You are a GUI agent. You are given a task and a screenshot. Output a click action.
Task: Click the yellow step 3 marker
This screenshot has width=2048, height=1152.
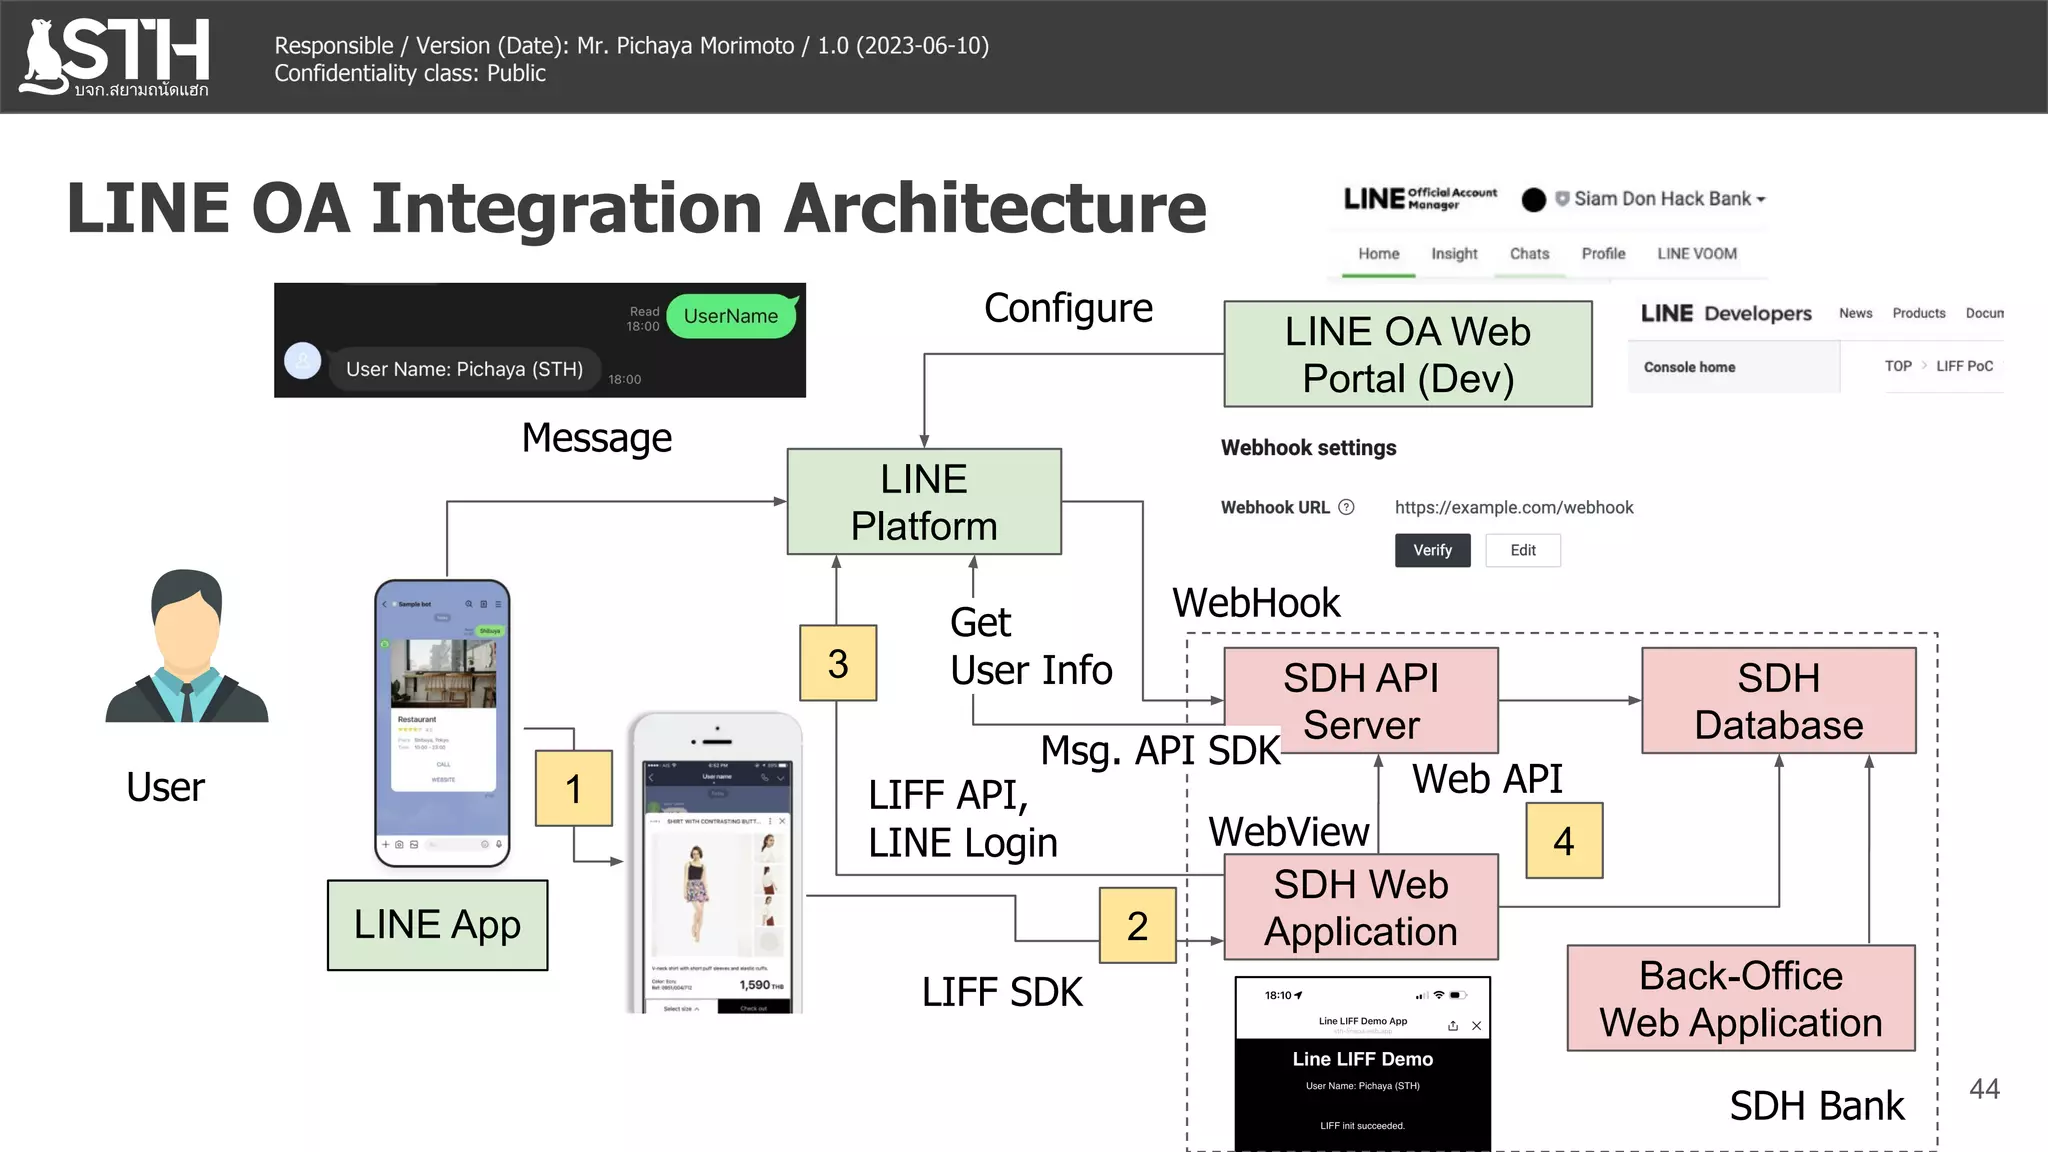point(838,663)
